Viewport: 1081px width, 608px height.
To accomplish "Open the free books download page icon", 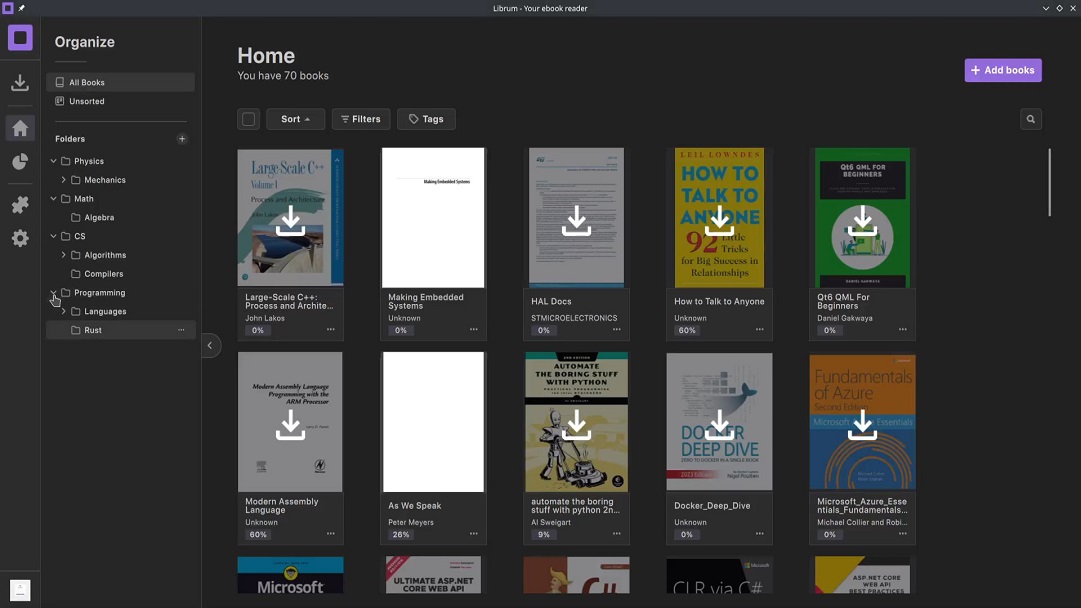I will [x=20, y=83].
